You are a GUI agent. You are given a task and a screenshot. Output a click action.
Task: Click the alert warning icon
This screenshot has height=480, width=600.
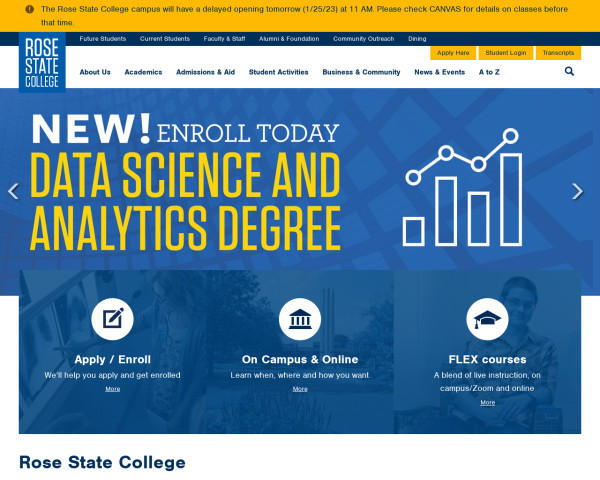(x=29, y=9)
